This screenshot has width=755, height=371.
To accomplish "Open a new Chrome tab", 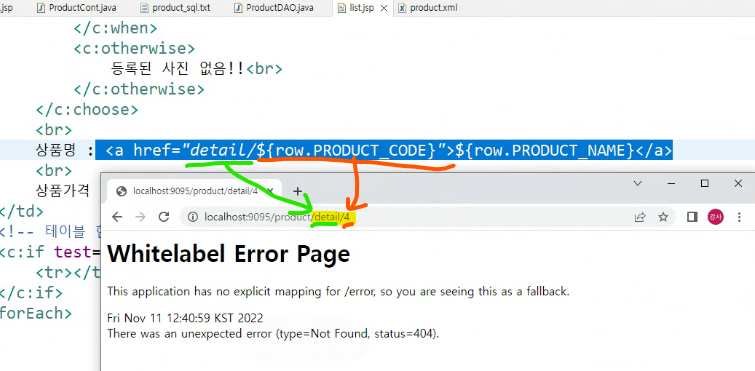I will click(x=298, y=191).
